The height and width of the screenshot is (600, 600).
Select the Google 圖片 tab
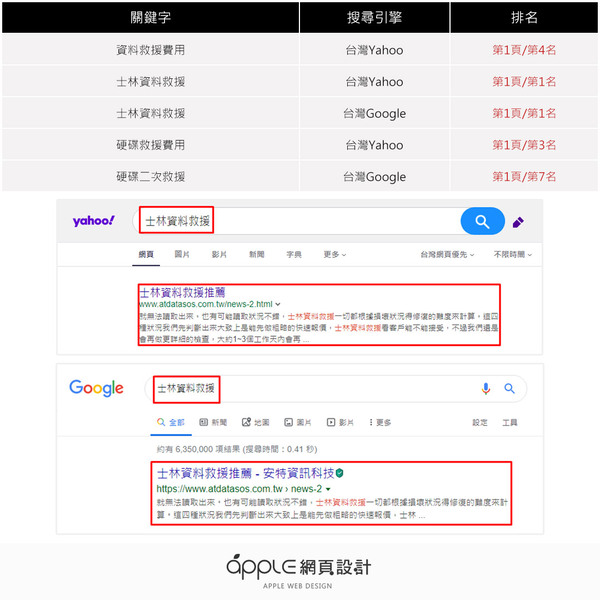pos(298,422)
